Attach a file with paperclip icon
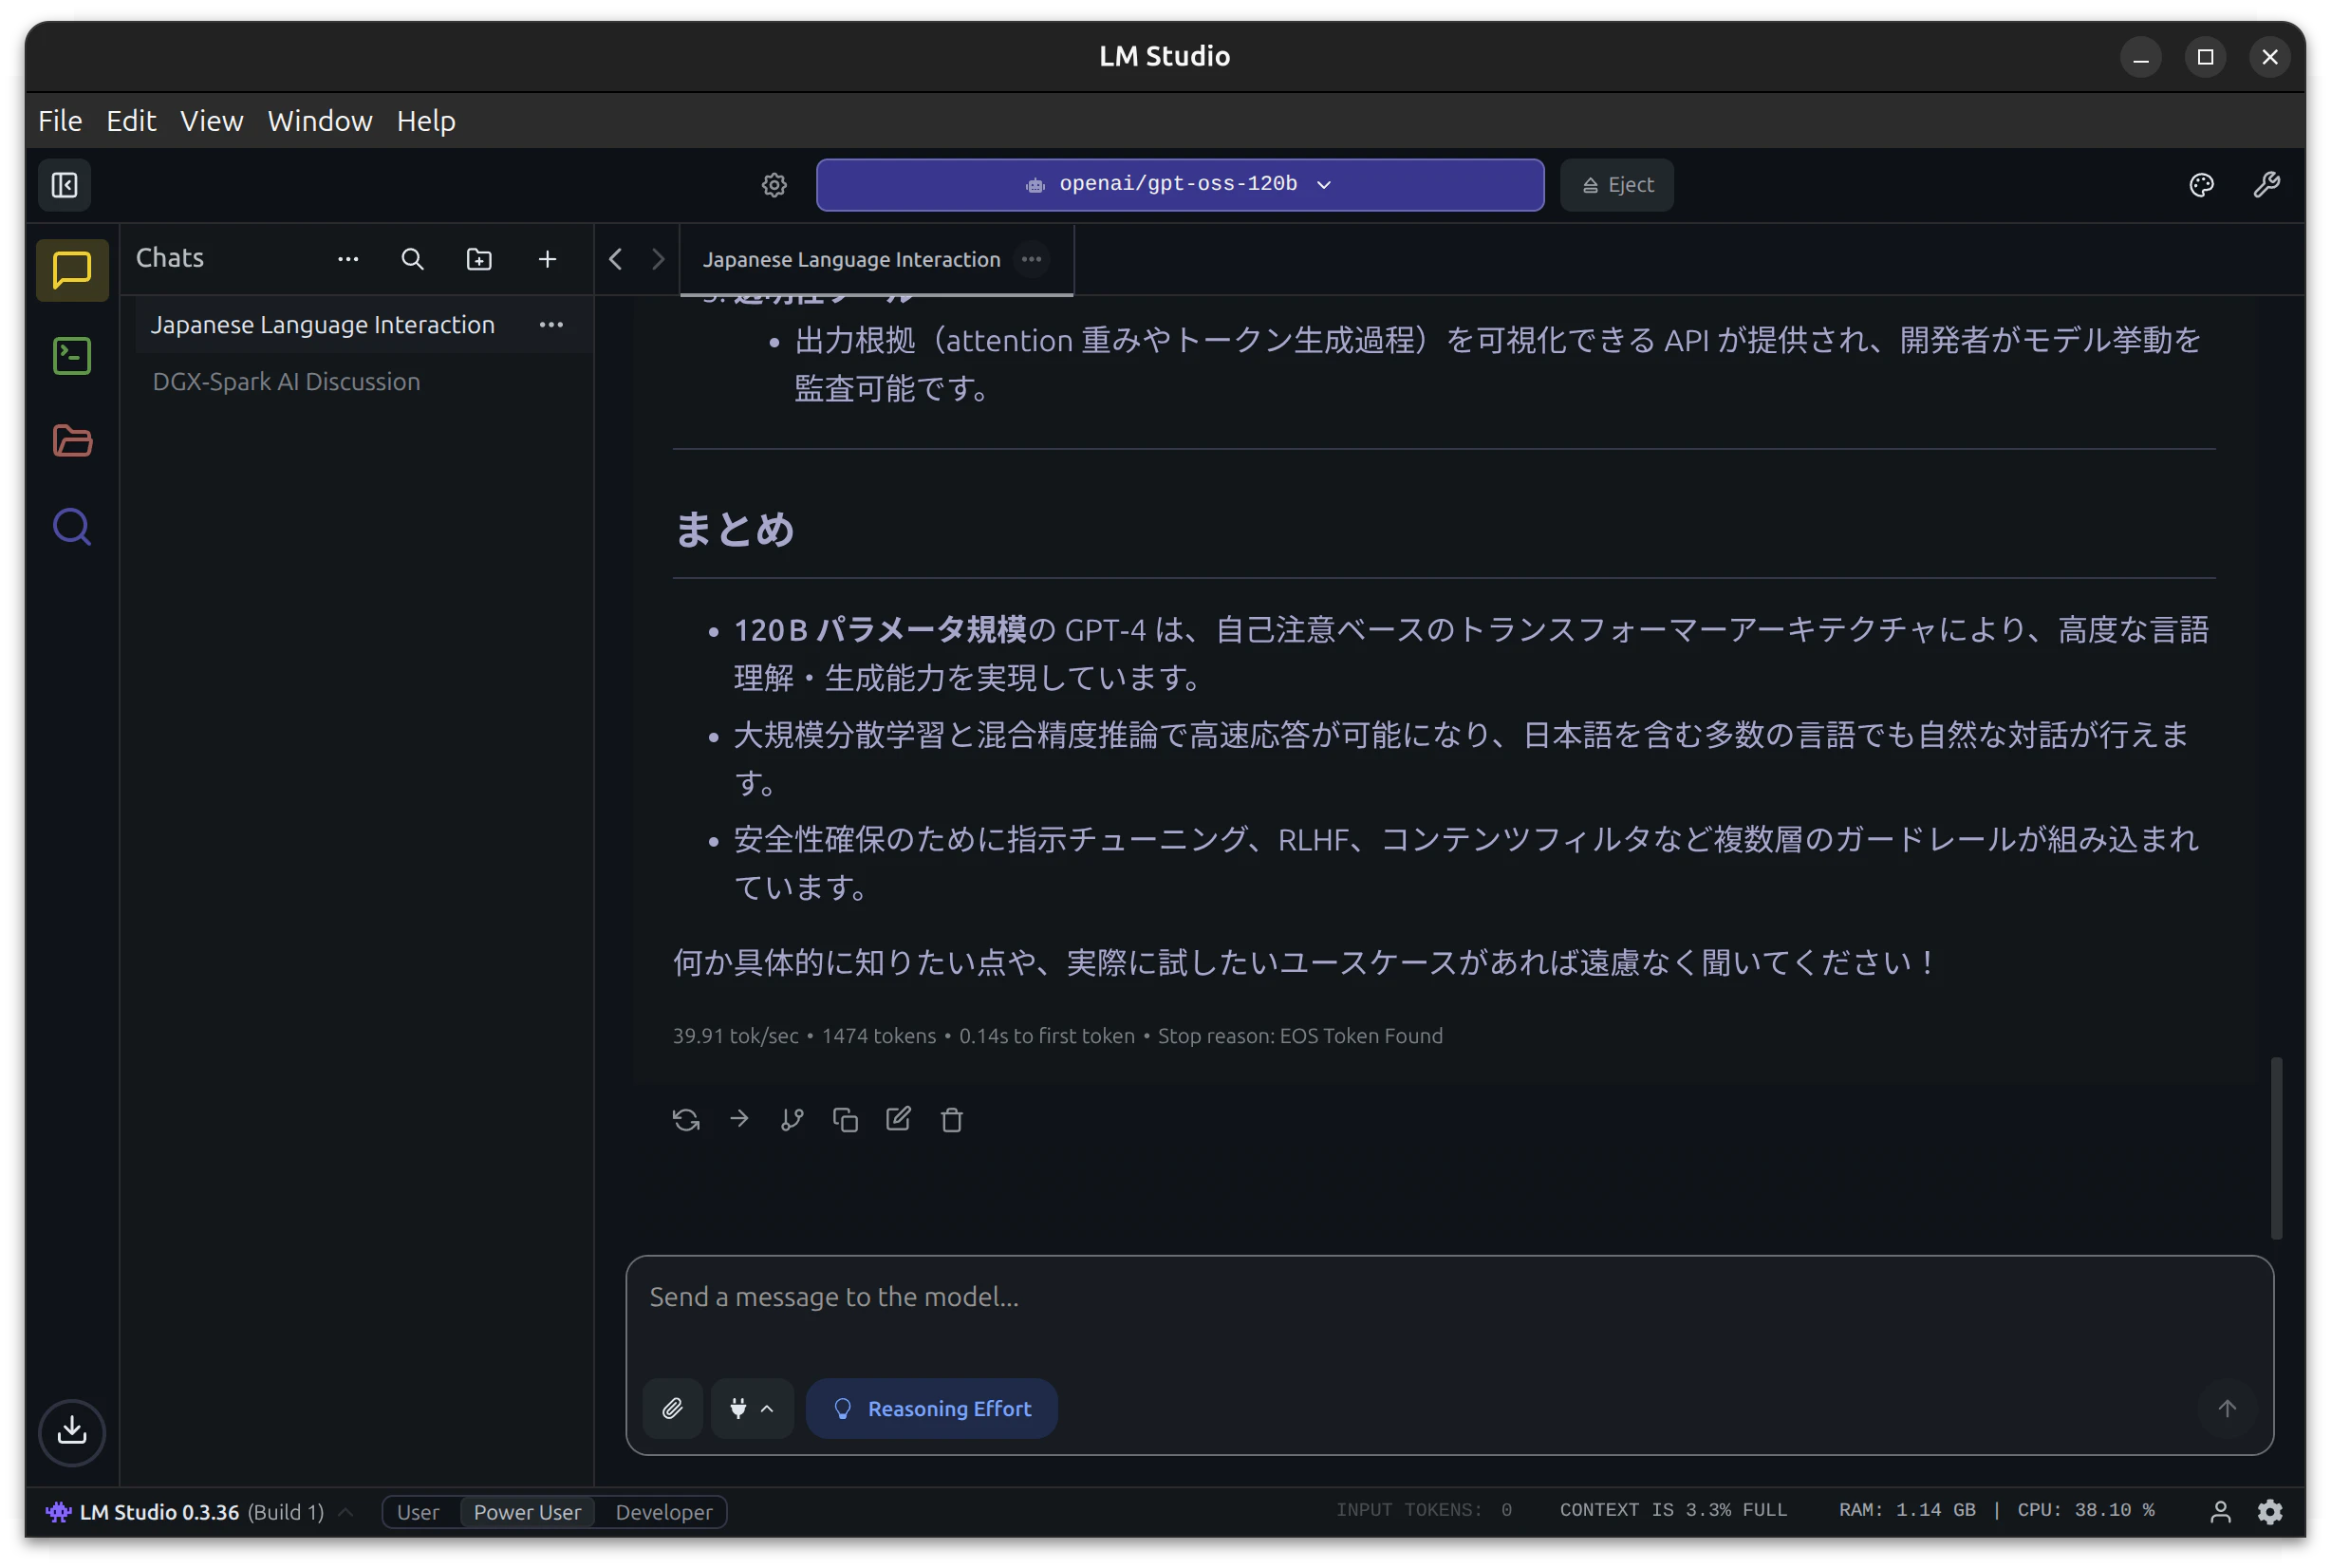The height and width of the screenshot is (1568, 2331). click(x=672, y=1409)
